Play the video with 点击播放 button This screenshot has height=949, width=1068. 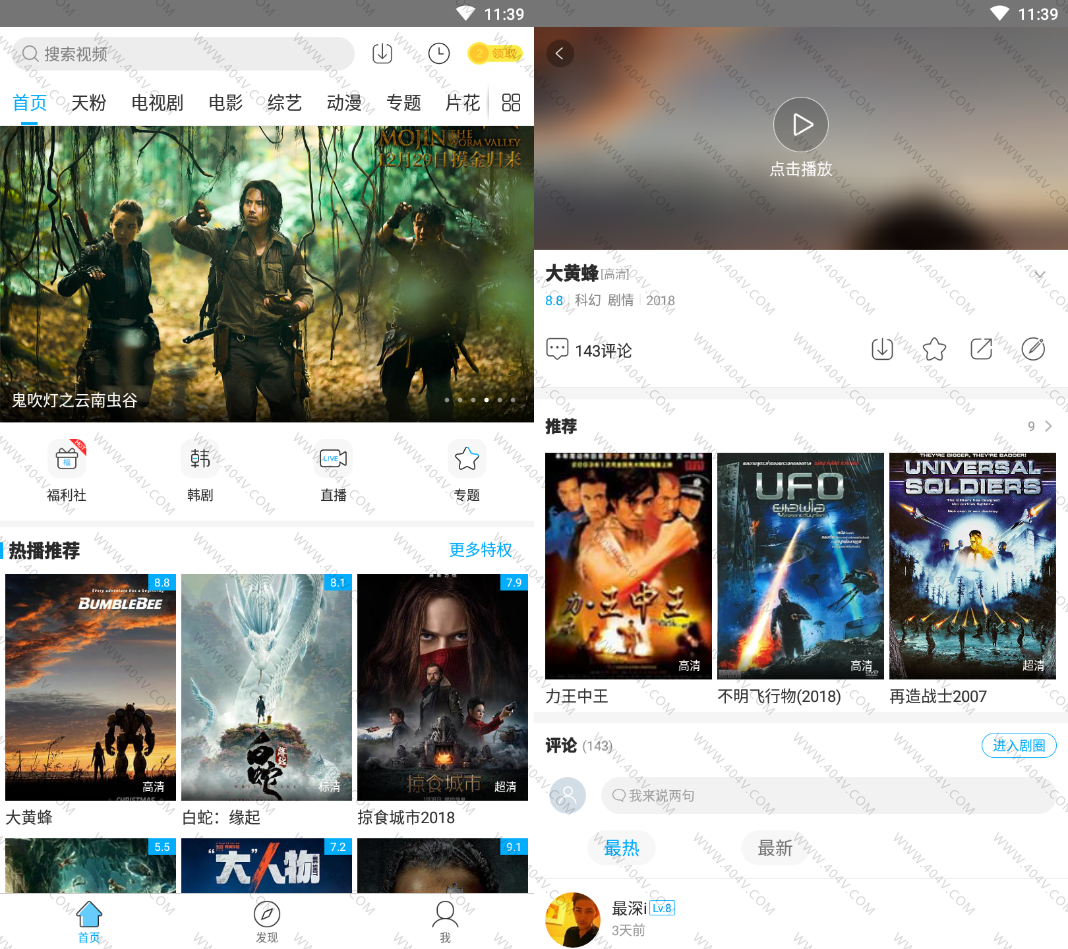pos(801,125)
